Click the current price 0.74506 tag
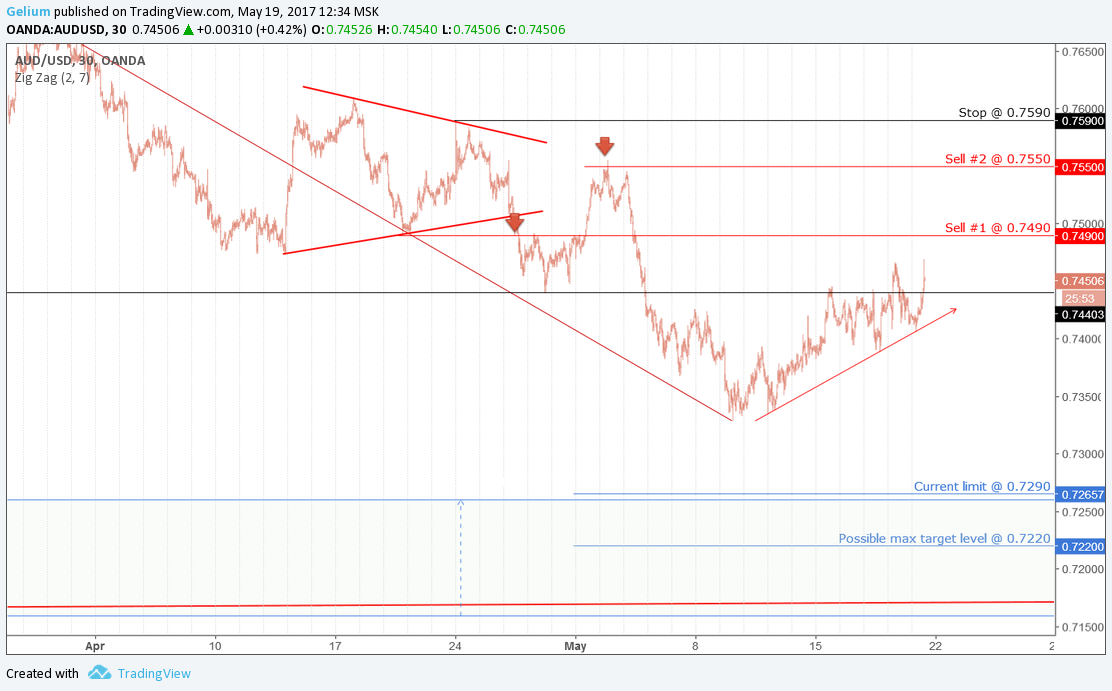Screen dimensions: 1112x691 [x=1081, y=281]
